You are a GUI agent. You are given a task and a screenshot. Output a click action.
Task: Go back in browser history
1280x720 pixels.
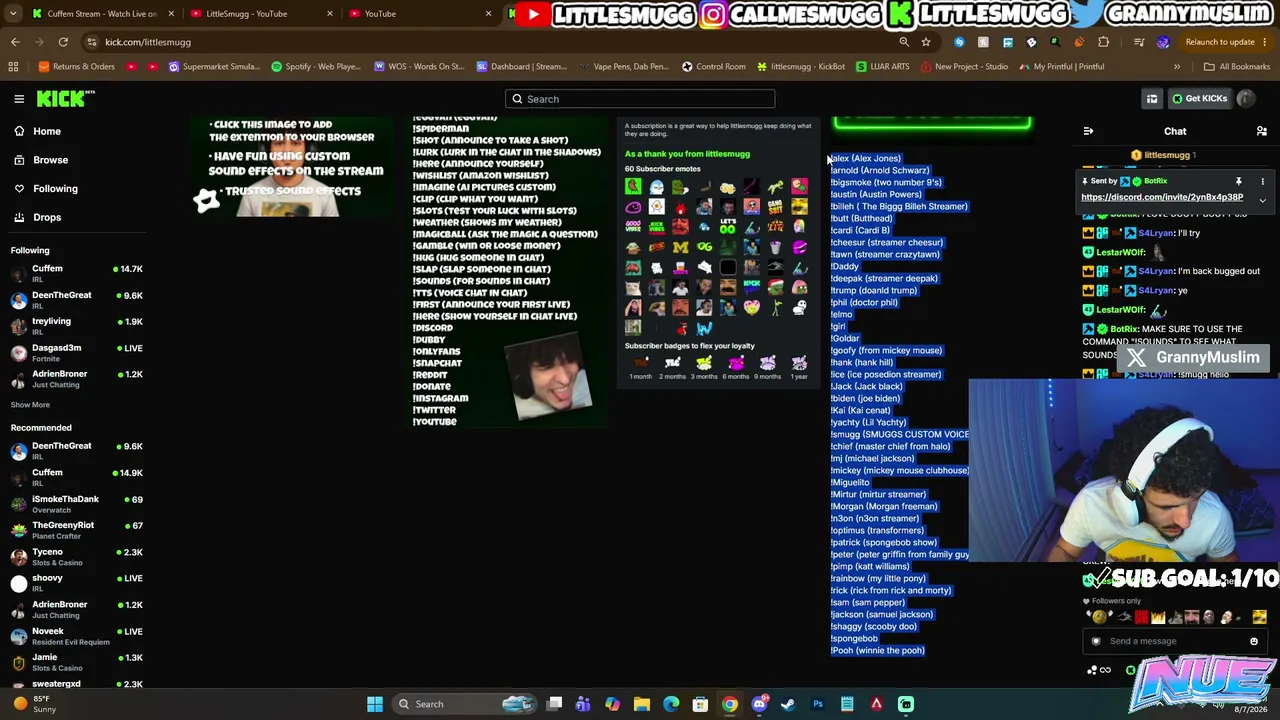tap(15, 42)
